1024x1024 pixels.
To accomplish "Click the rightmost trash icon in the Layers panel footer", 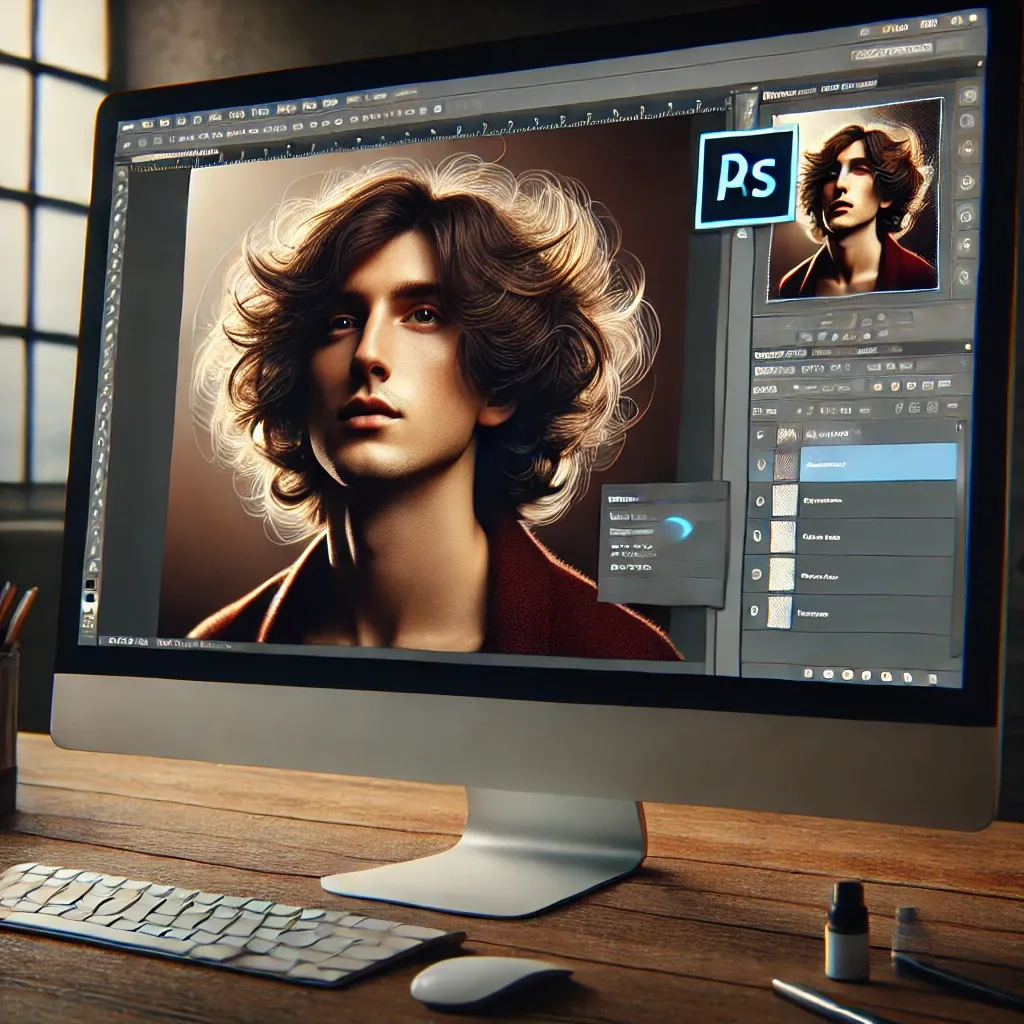I will [x=932, y=679].
